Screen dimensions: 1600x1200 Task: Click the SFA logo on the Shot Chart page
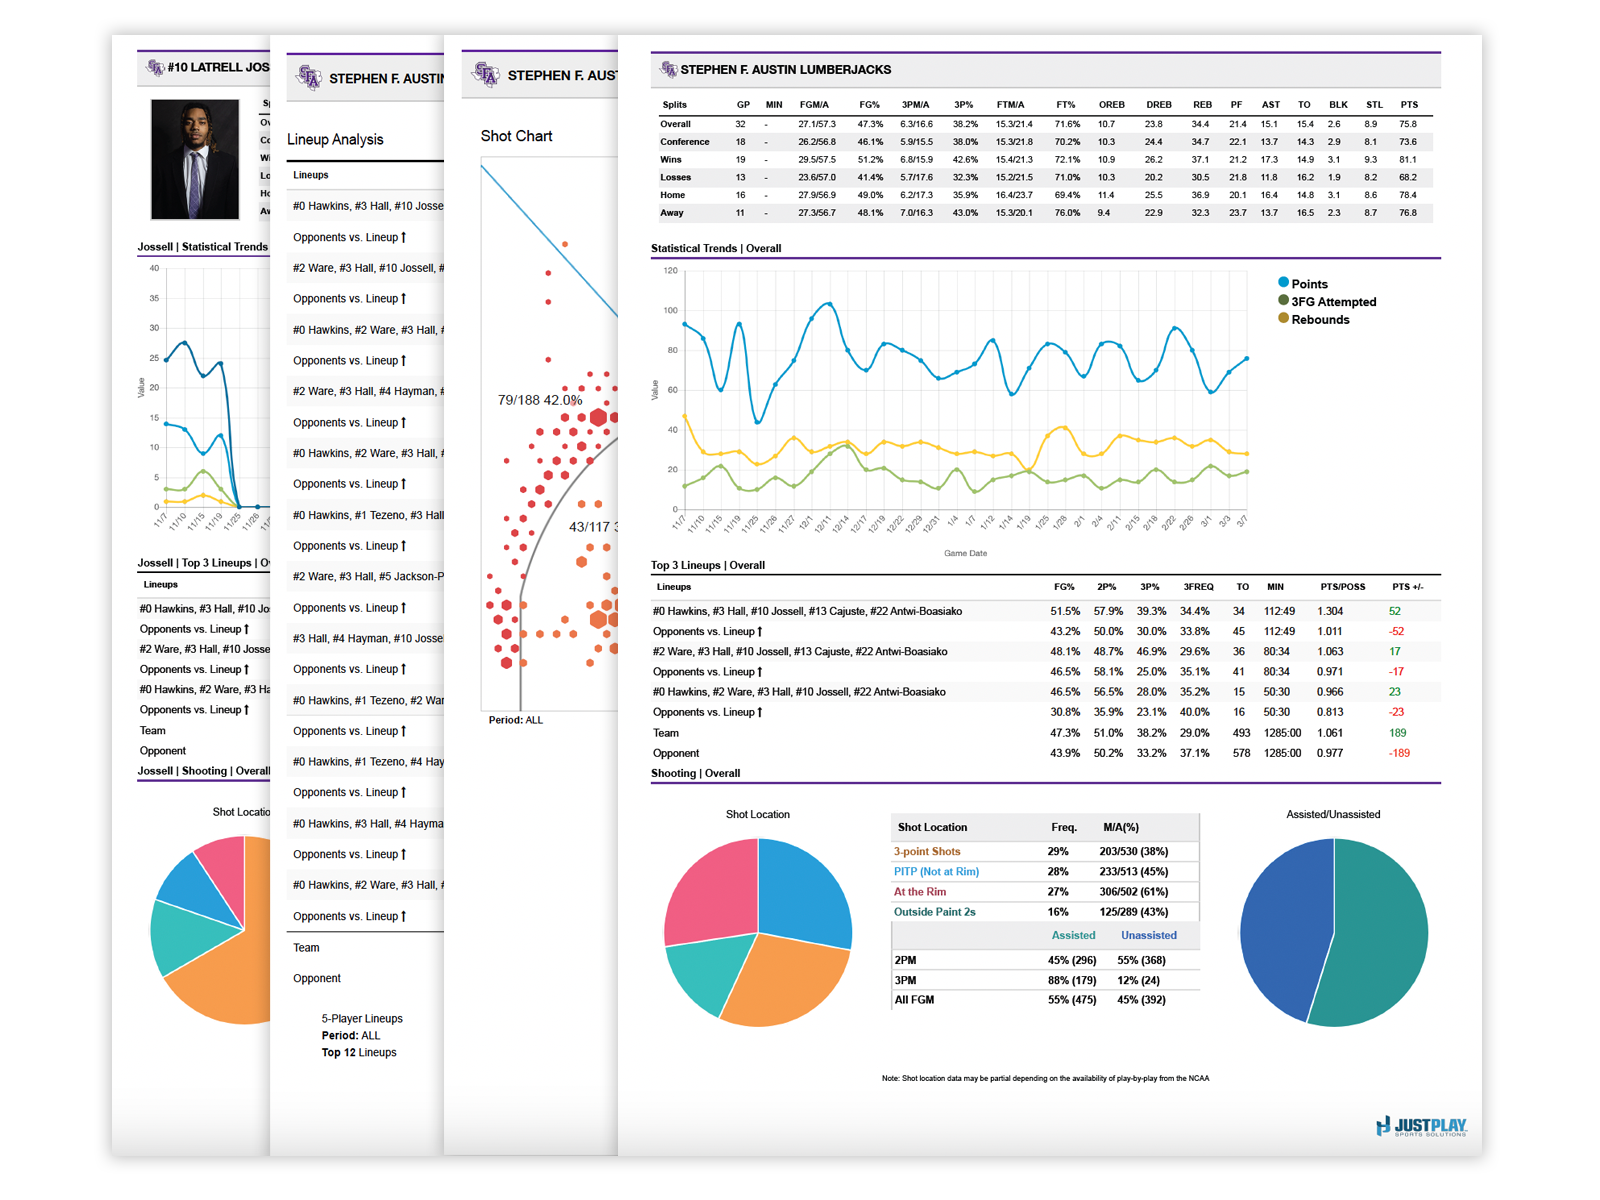point(486,74)
